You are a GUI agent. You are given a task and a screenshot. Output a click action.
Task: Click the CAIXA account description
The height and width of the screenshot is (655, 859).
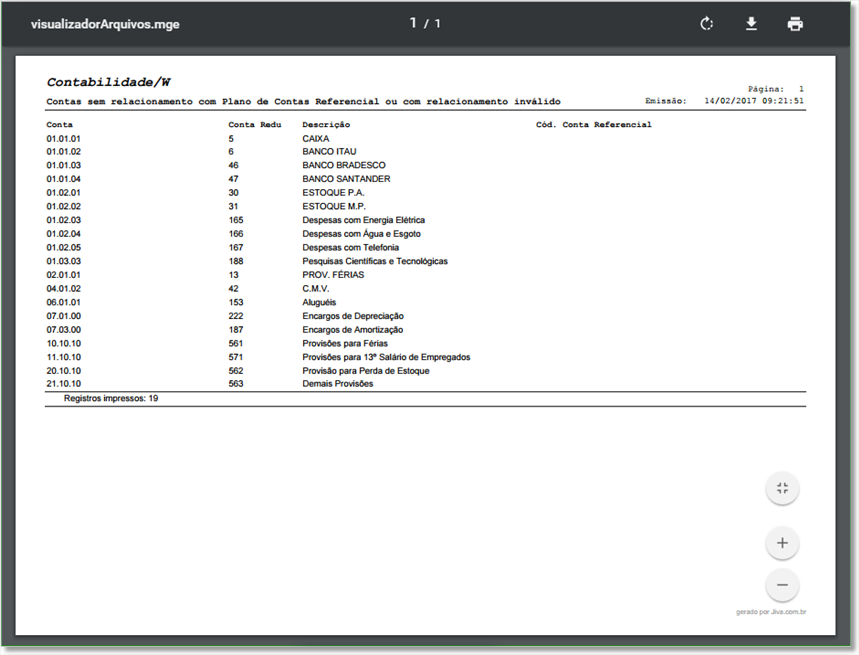click(316, 139)
